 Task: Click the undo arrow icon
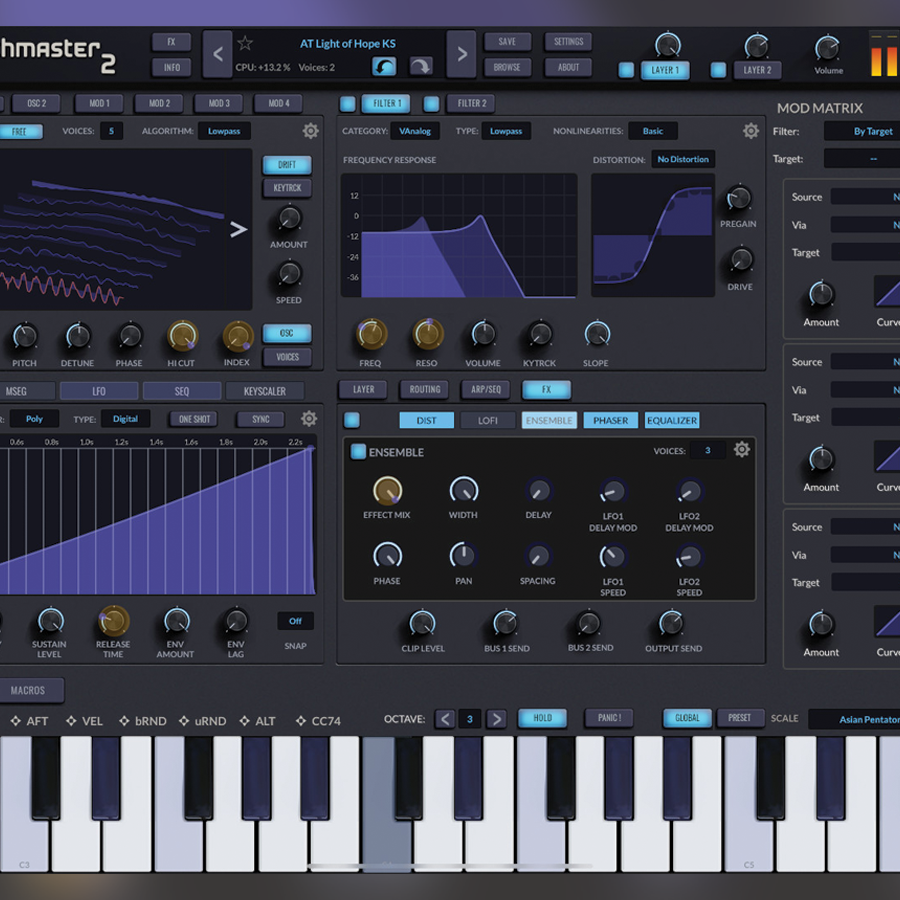(x=384, y=67)
